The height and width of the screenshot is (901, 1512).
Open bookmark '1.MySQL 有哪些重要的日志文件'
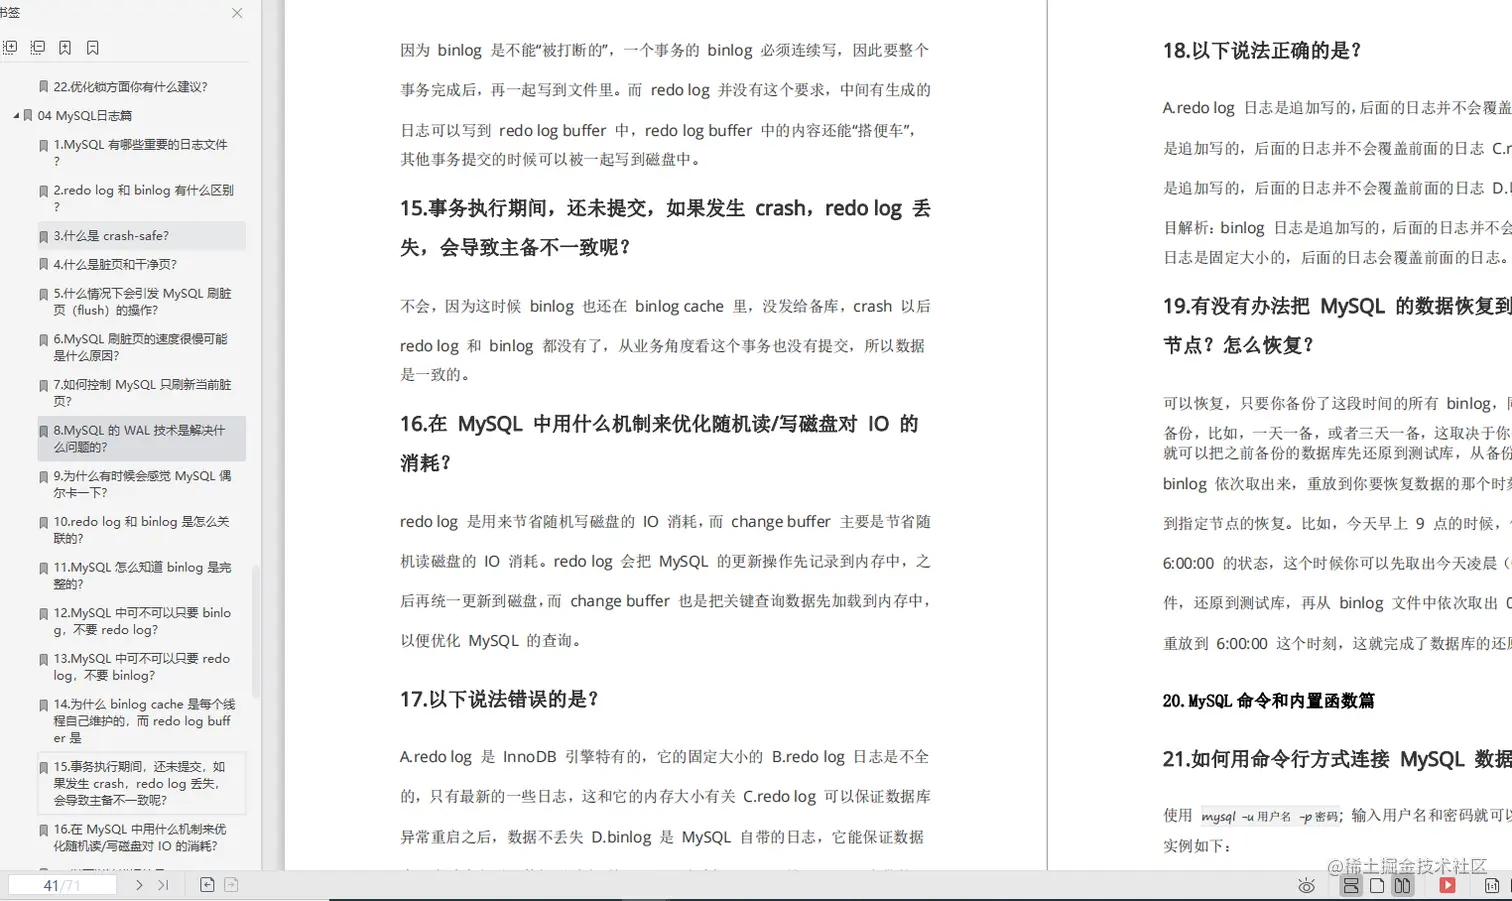click(141, 152)
